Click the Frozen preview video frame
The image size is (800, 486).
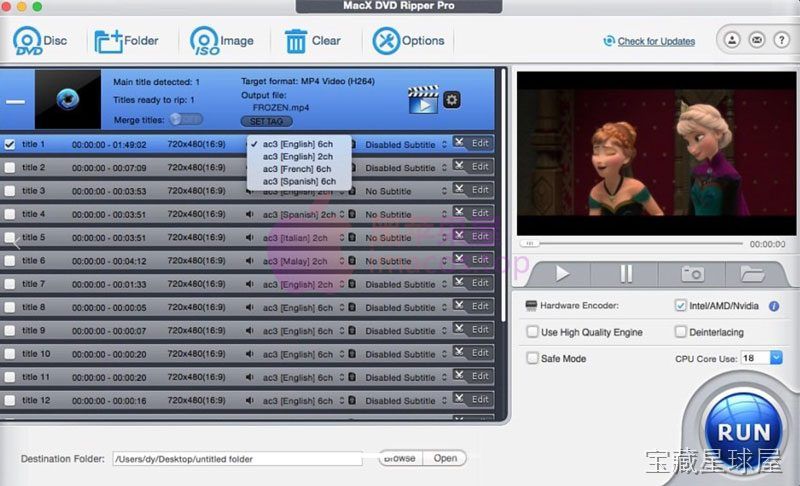656,154
